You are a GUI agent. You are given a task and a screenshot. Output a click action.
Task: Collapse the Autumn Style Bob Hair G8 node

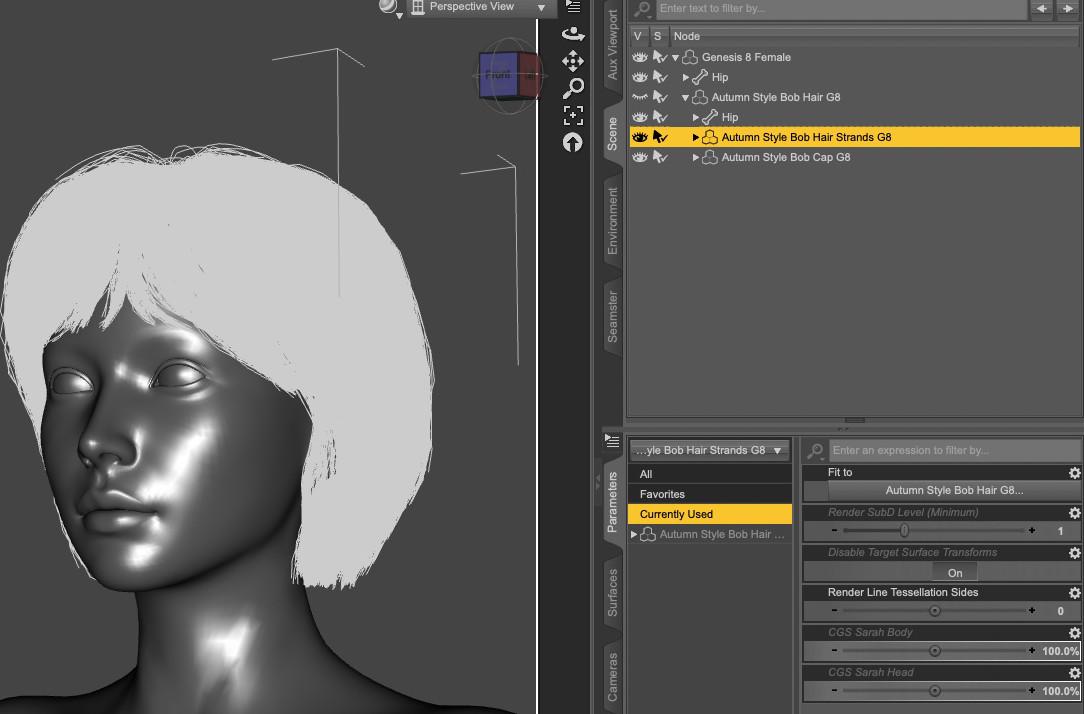click(685, 98)
